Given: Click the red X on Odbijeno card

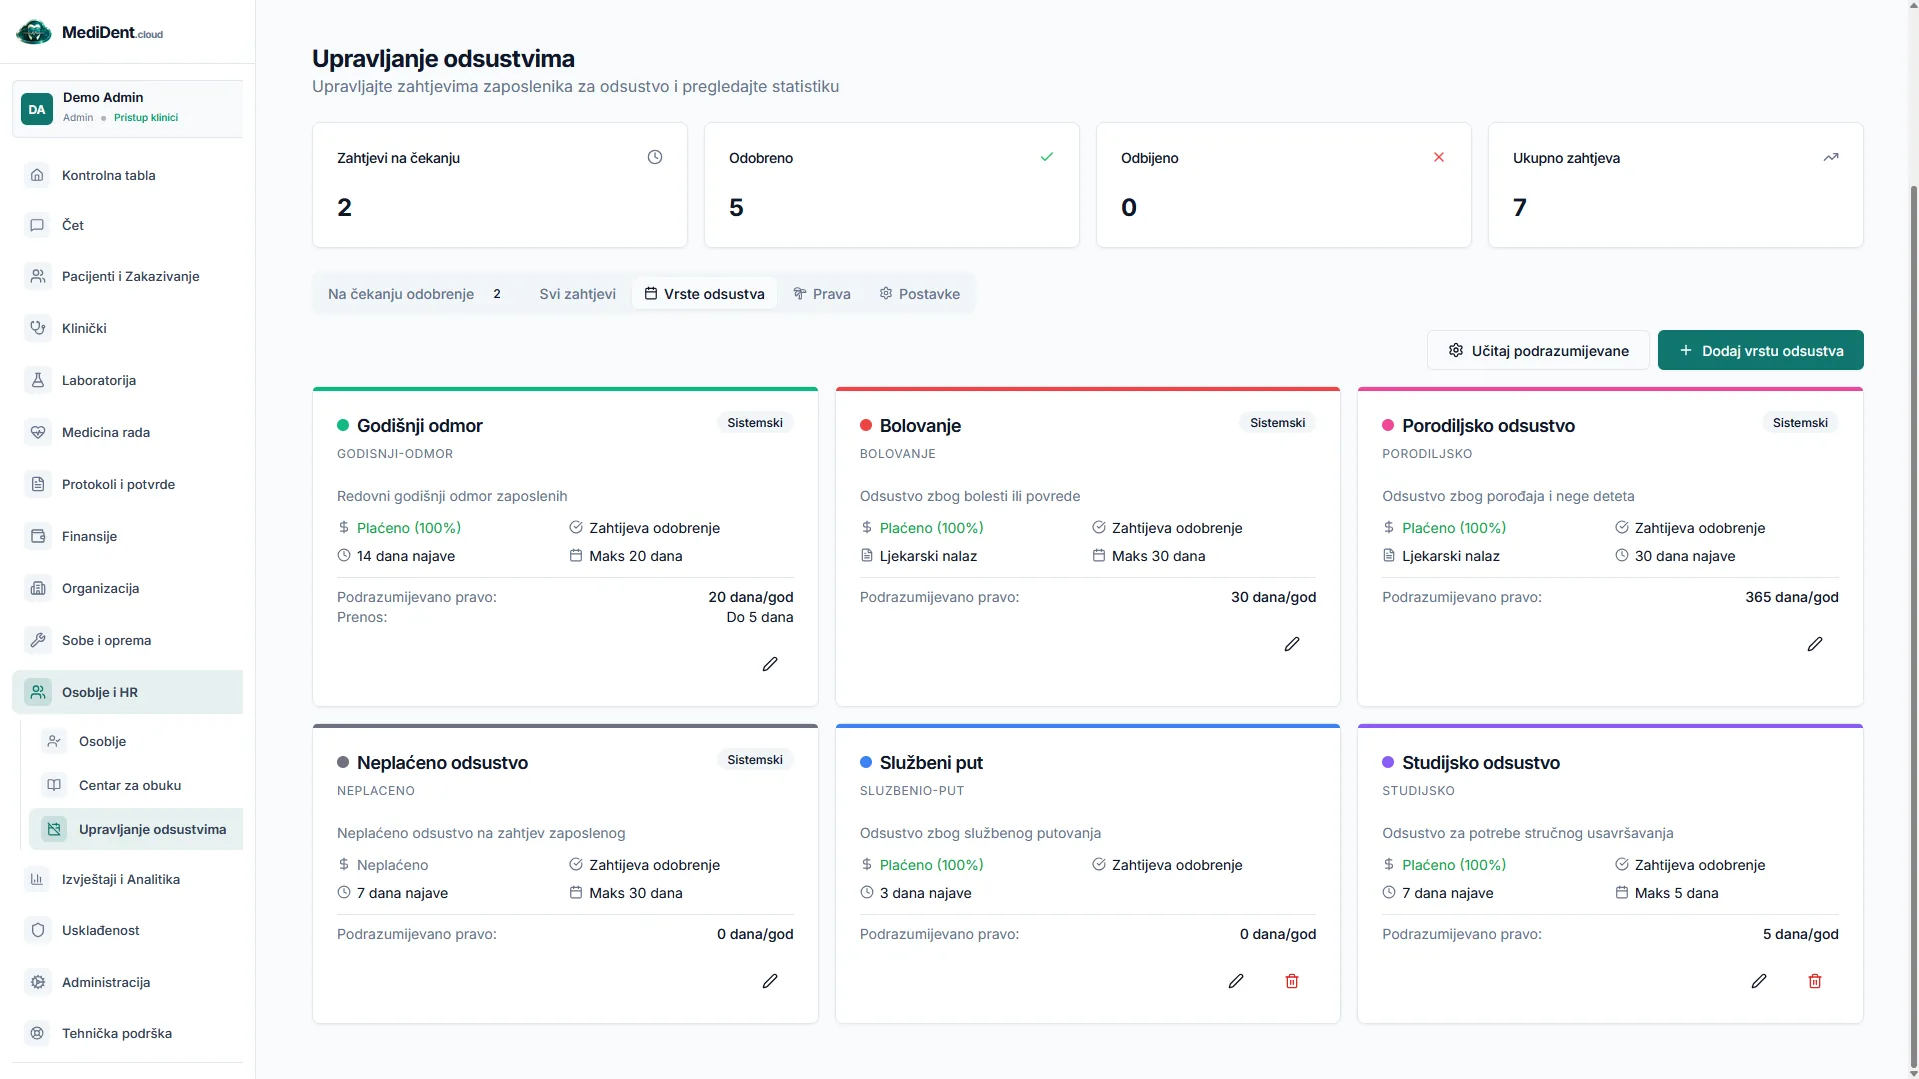Looking at the screenshot, I should coord(1439,157).
